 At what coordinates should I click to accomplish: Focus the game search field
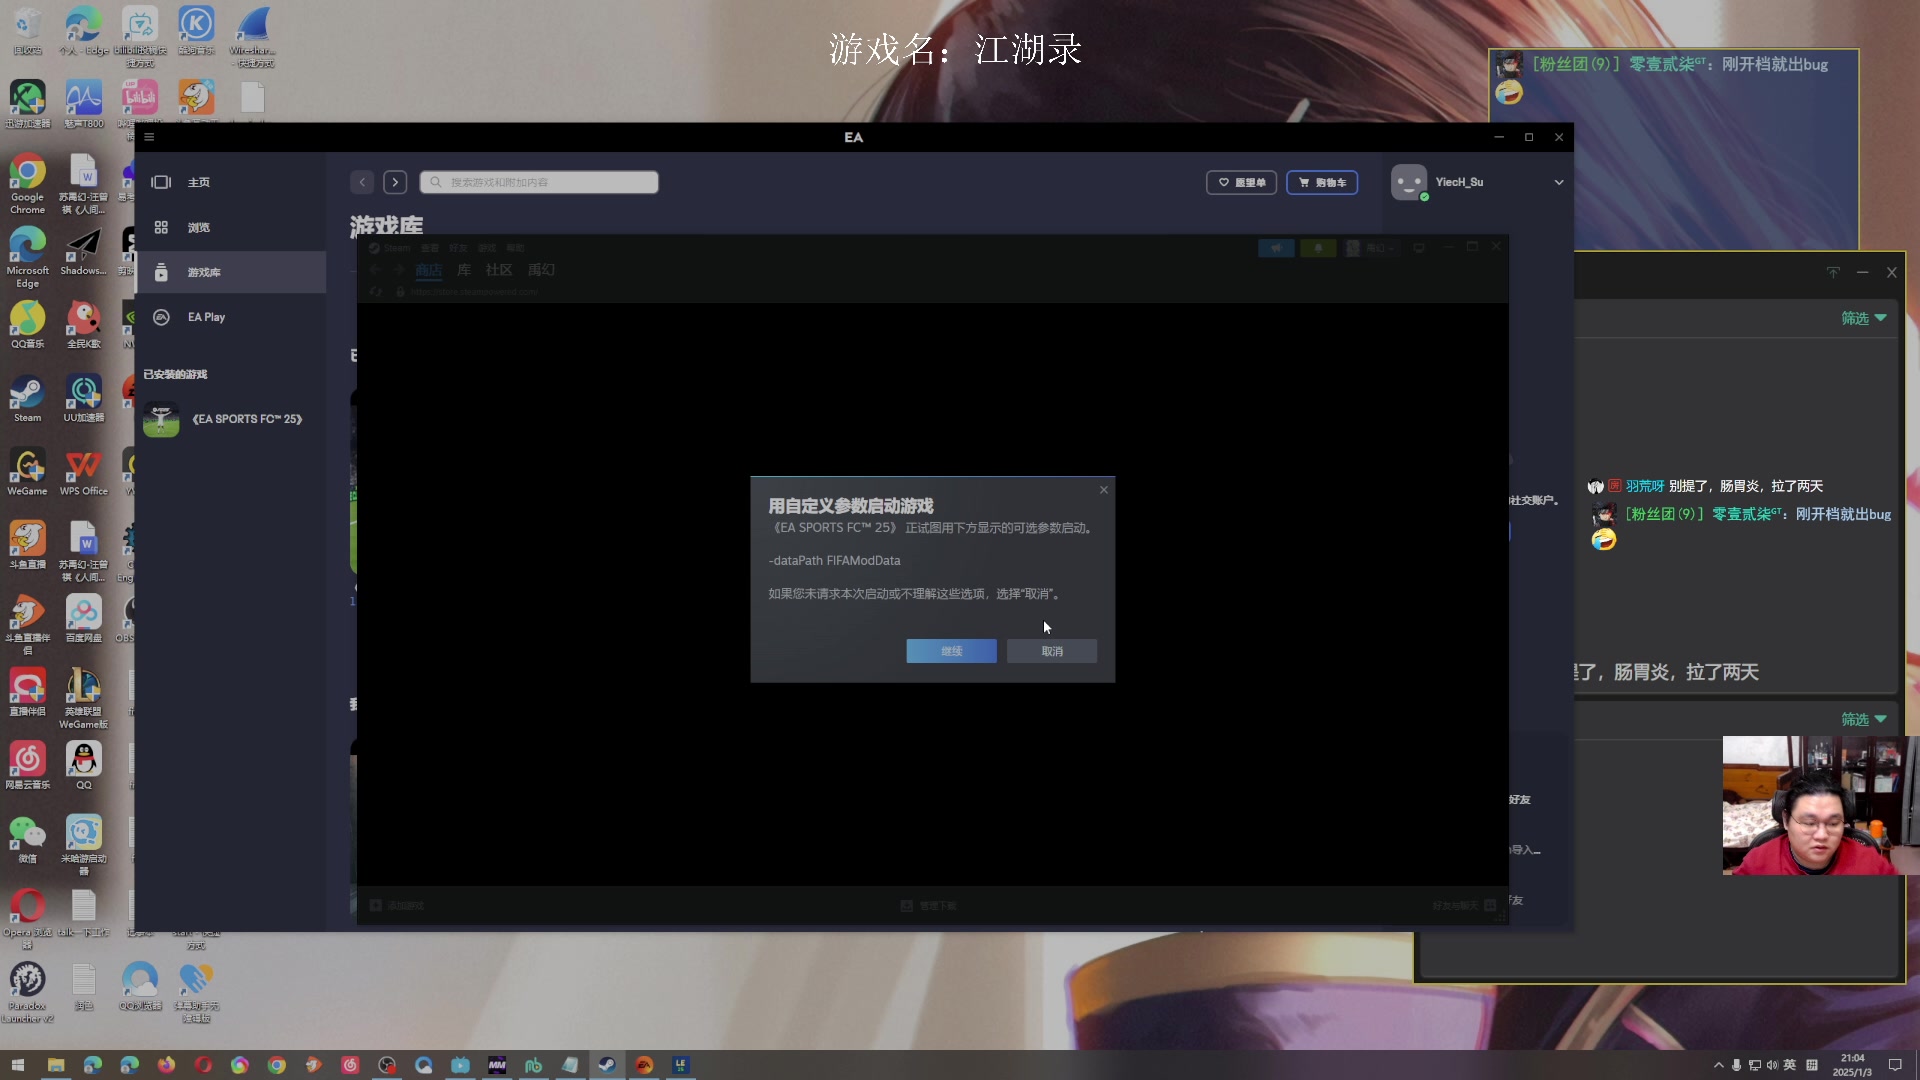coord(540,182)
